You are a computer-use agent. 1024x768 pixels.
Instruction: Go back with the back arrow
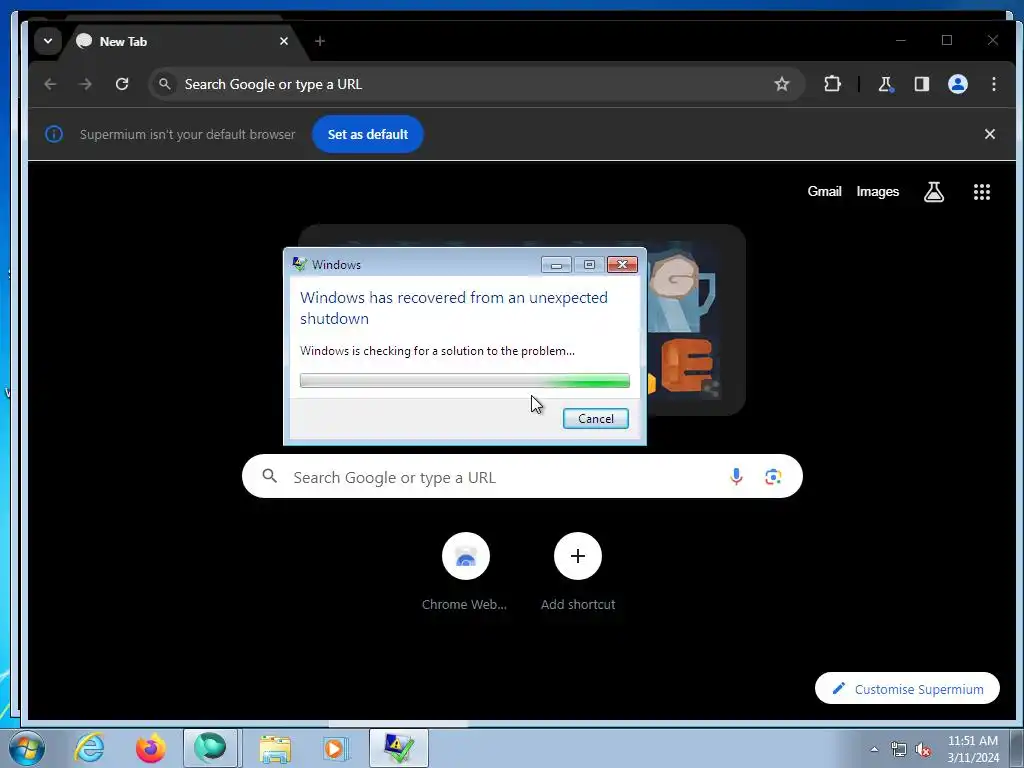coord(50,84)
